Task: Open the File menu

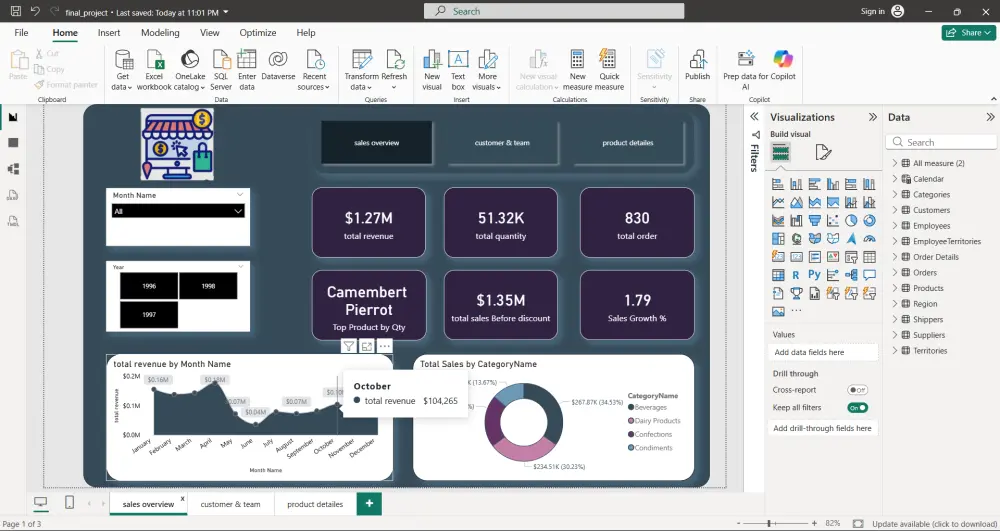Action: pos(21,33)
